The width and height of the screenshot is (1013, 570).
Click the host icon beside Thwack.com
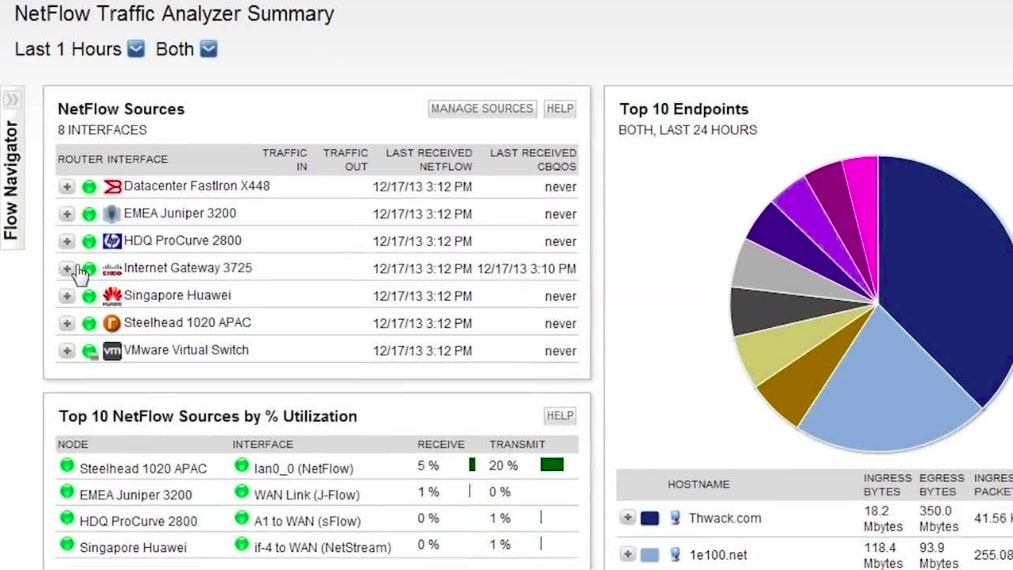pyautogui.click(x=675, y=518)
